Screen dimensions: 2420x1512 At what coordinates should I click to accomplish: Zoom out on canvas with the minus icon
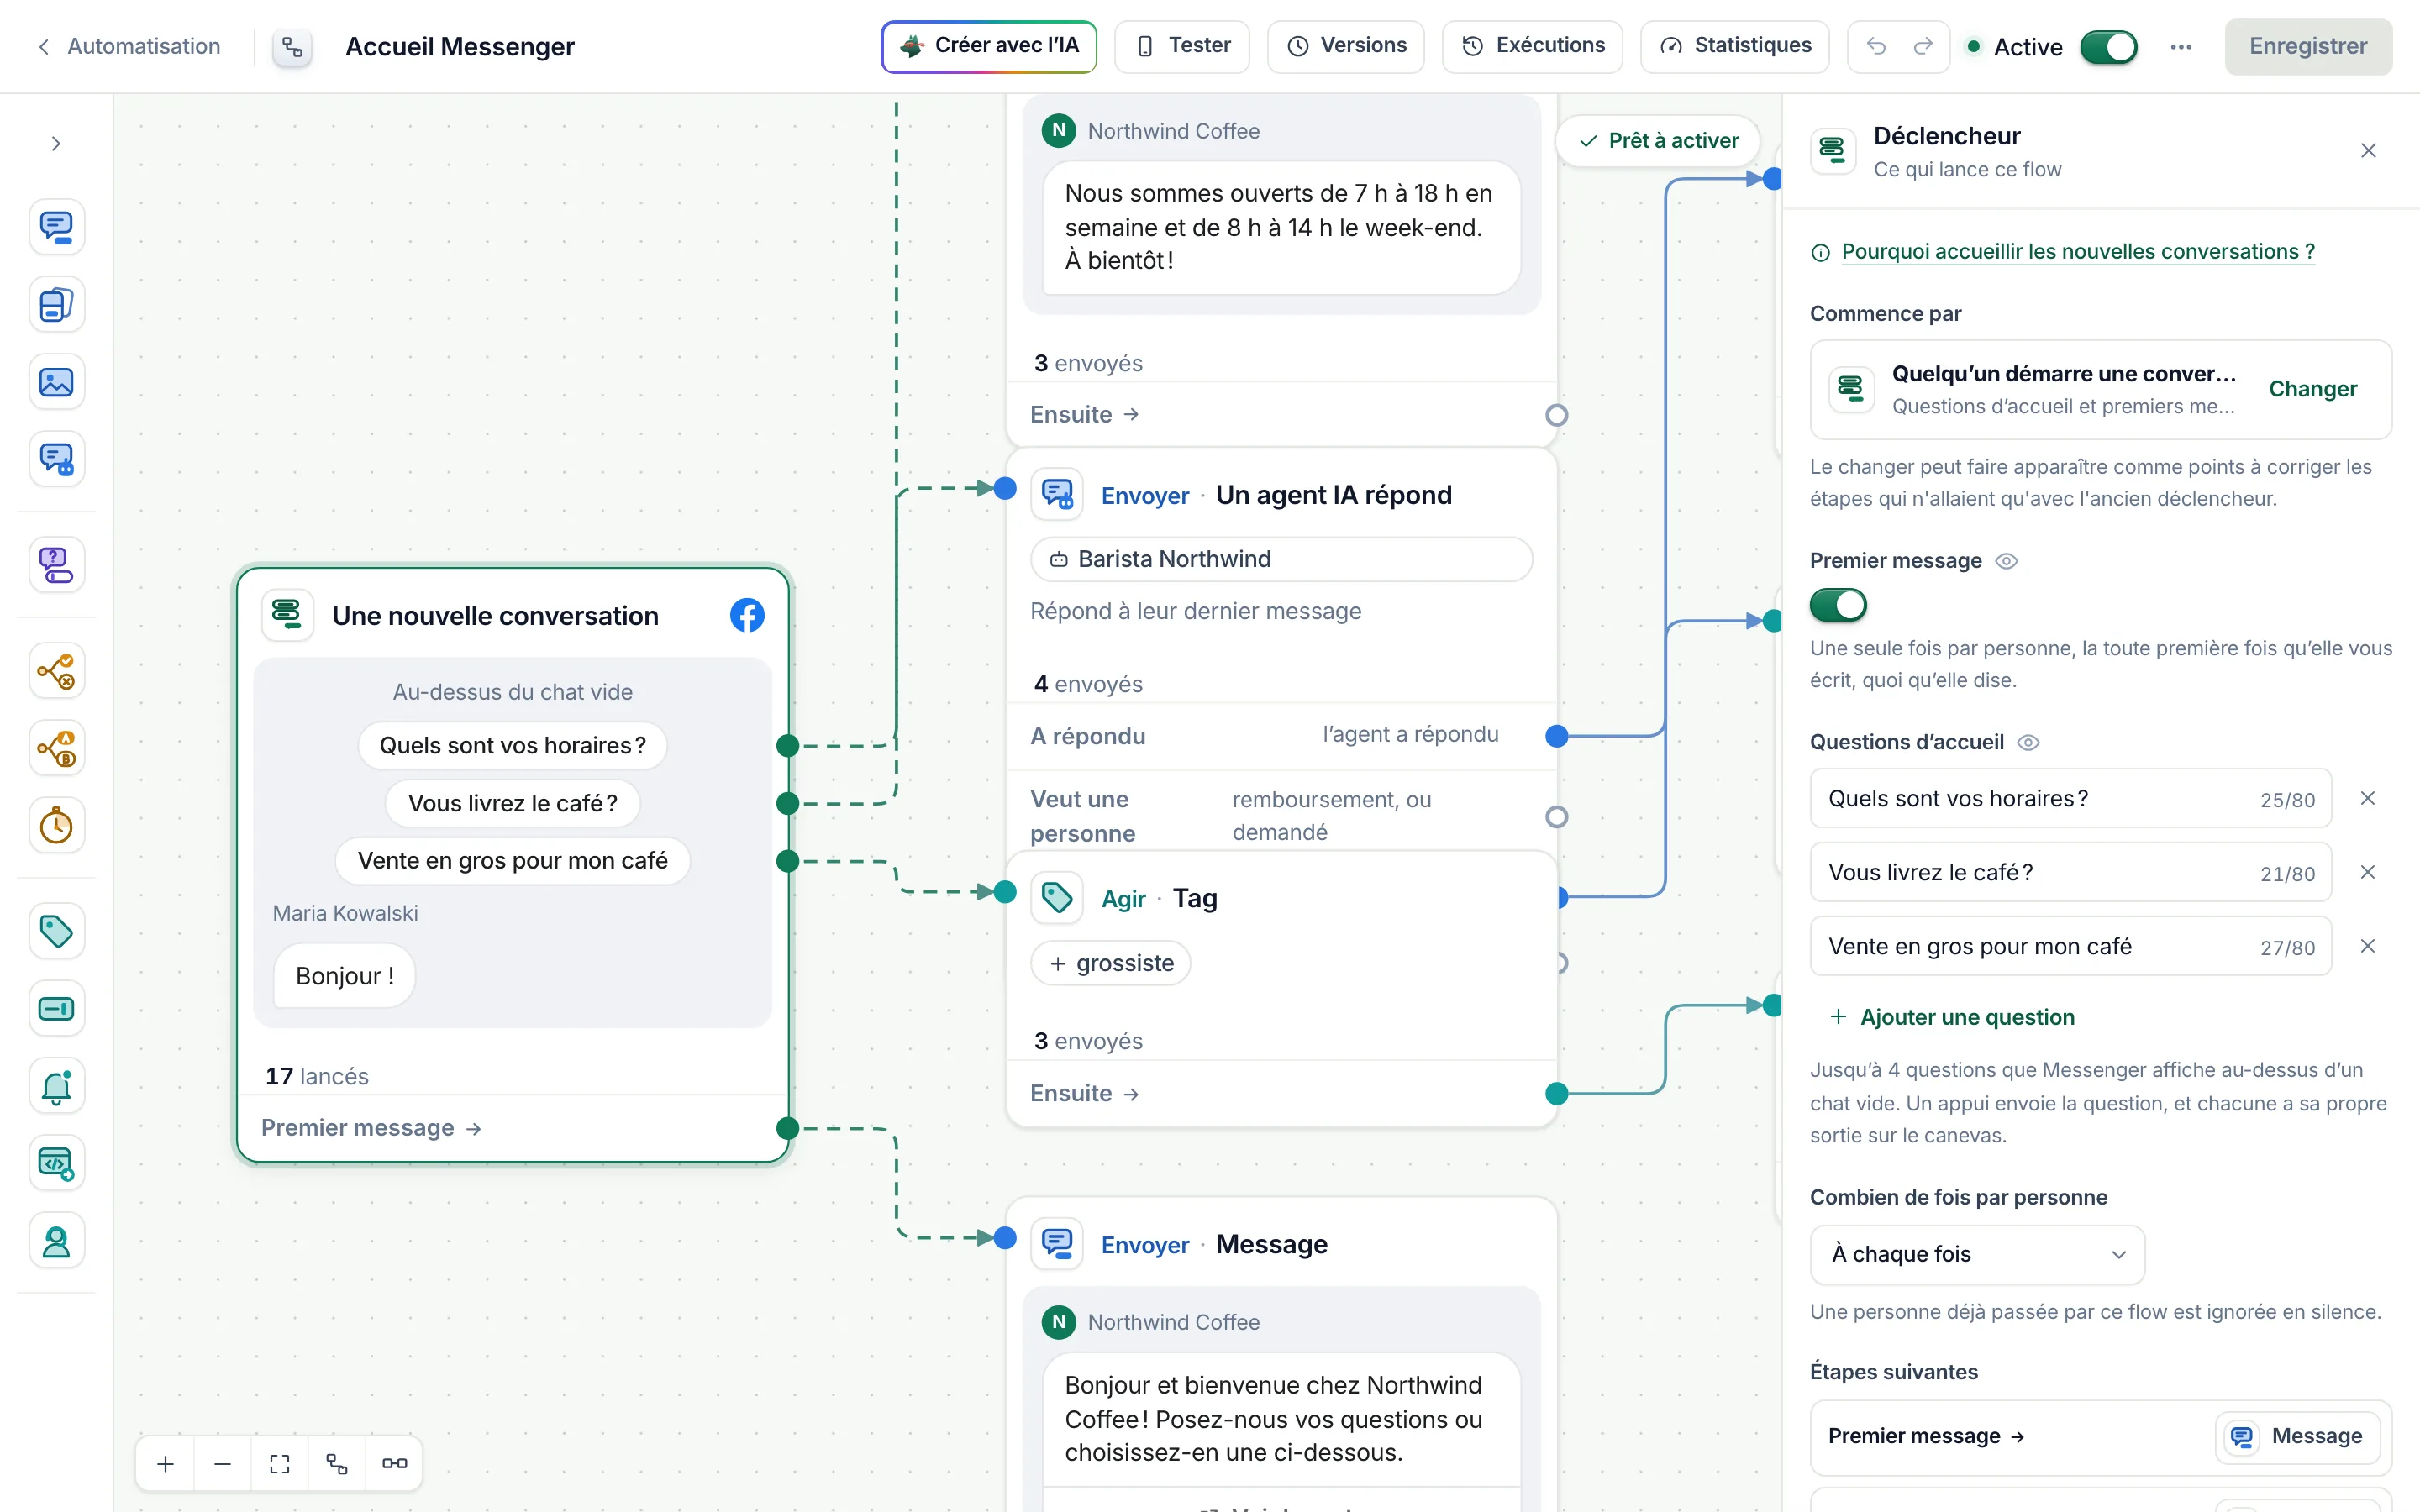pos(222,1464)
